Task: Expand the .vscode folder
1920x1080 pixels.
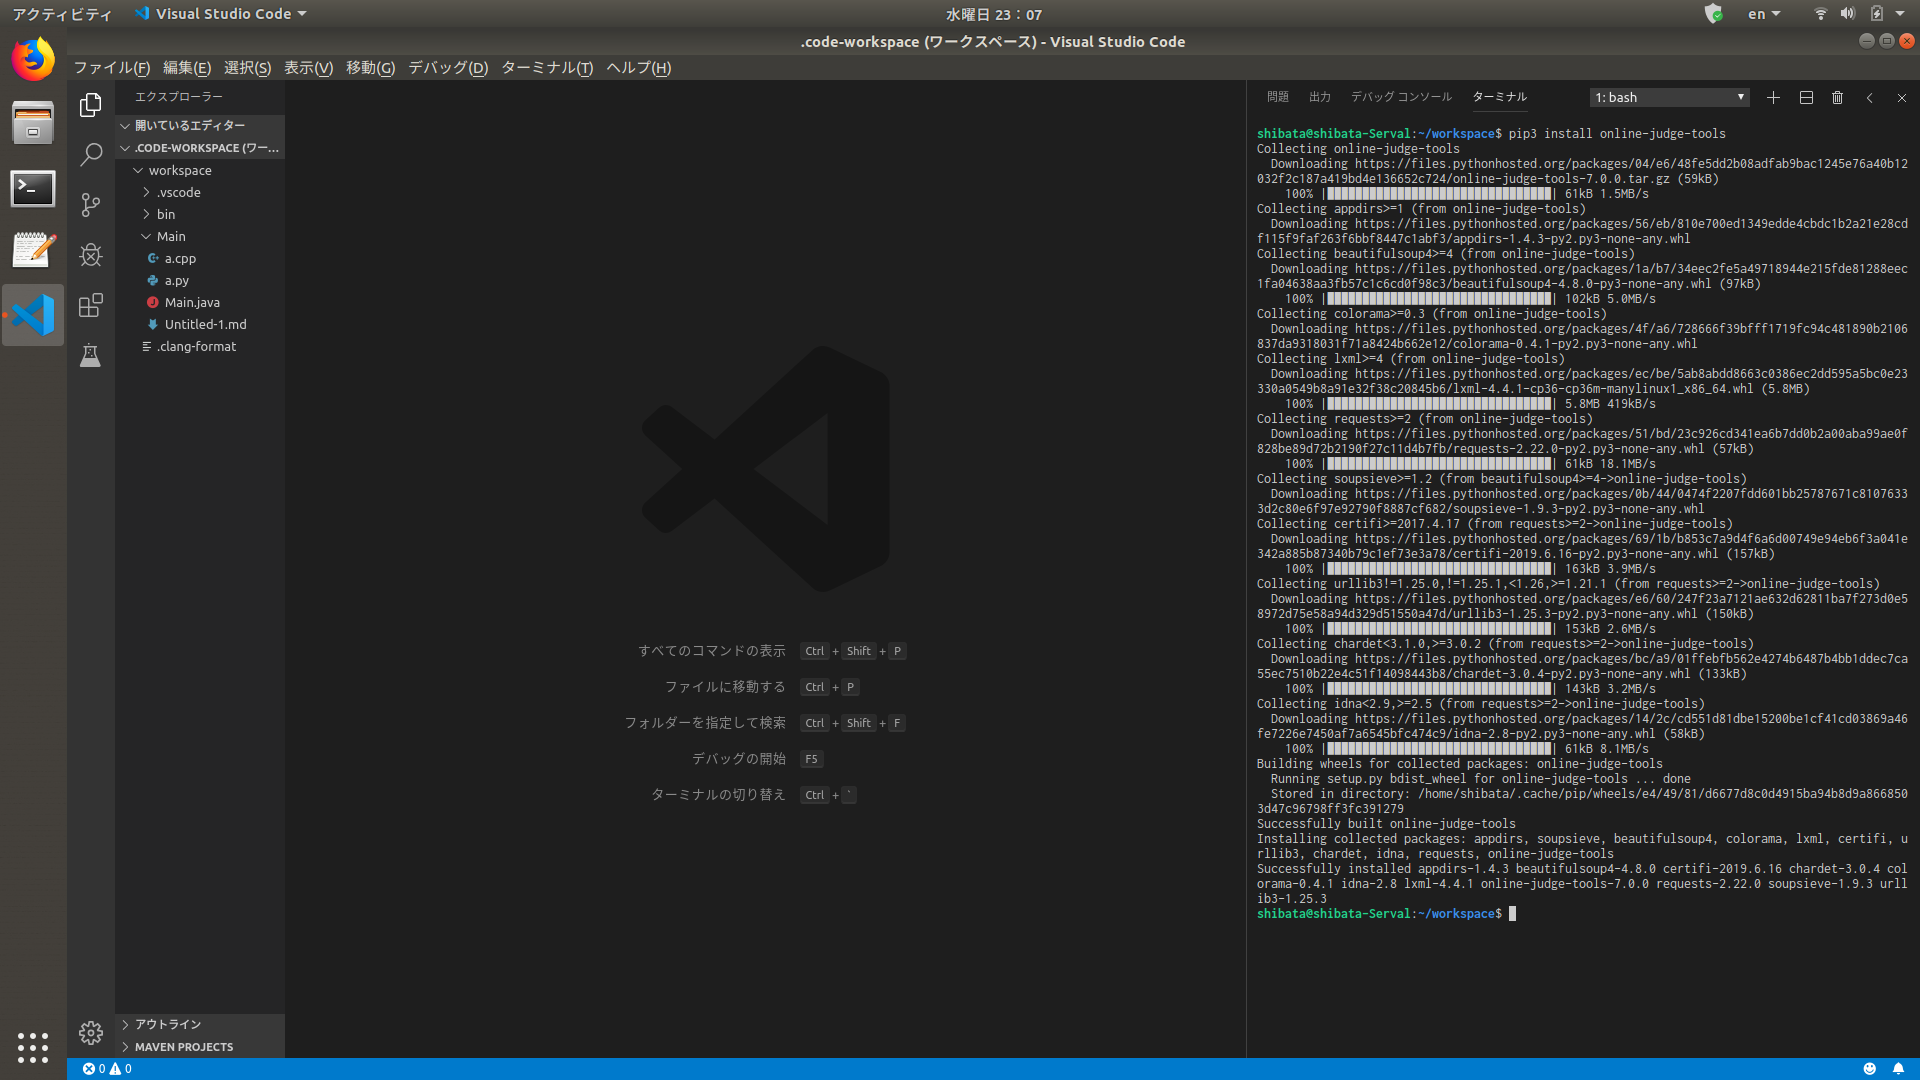Action: click(178, 192)
